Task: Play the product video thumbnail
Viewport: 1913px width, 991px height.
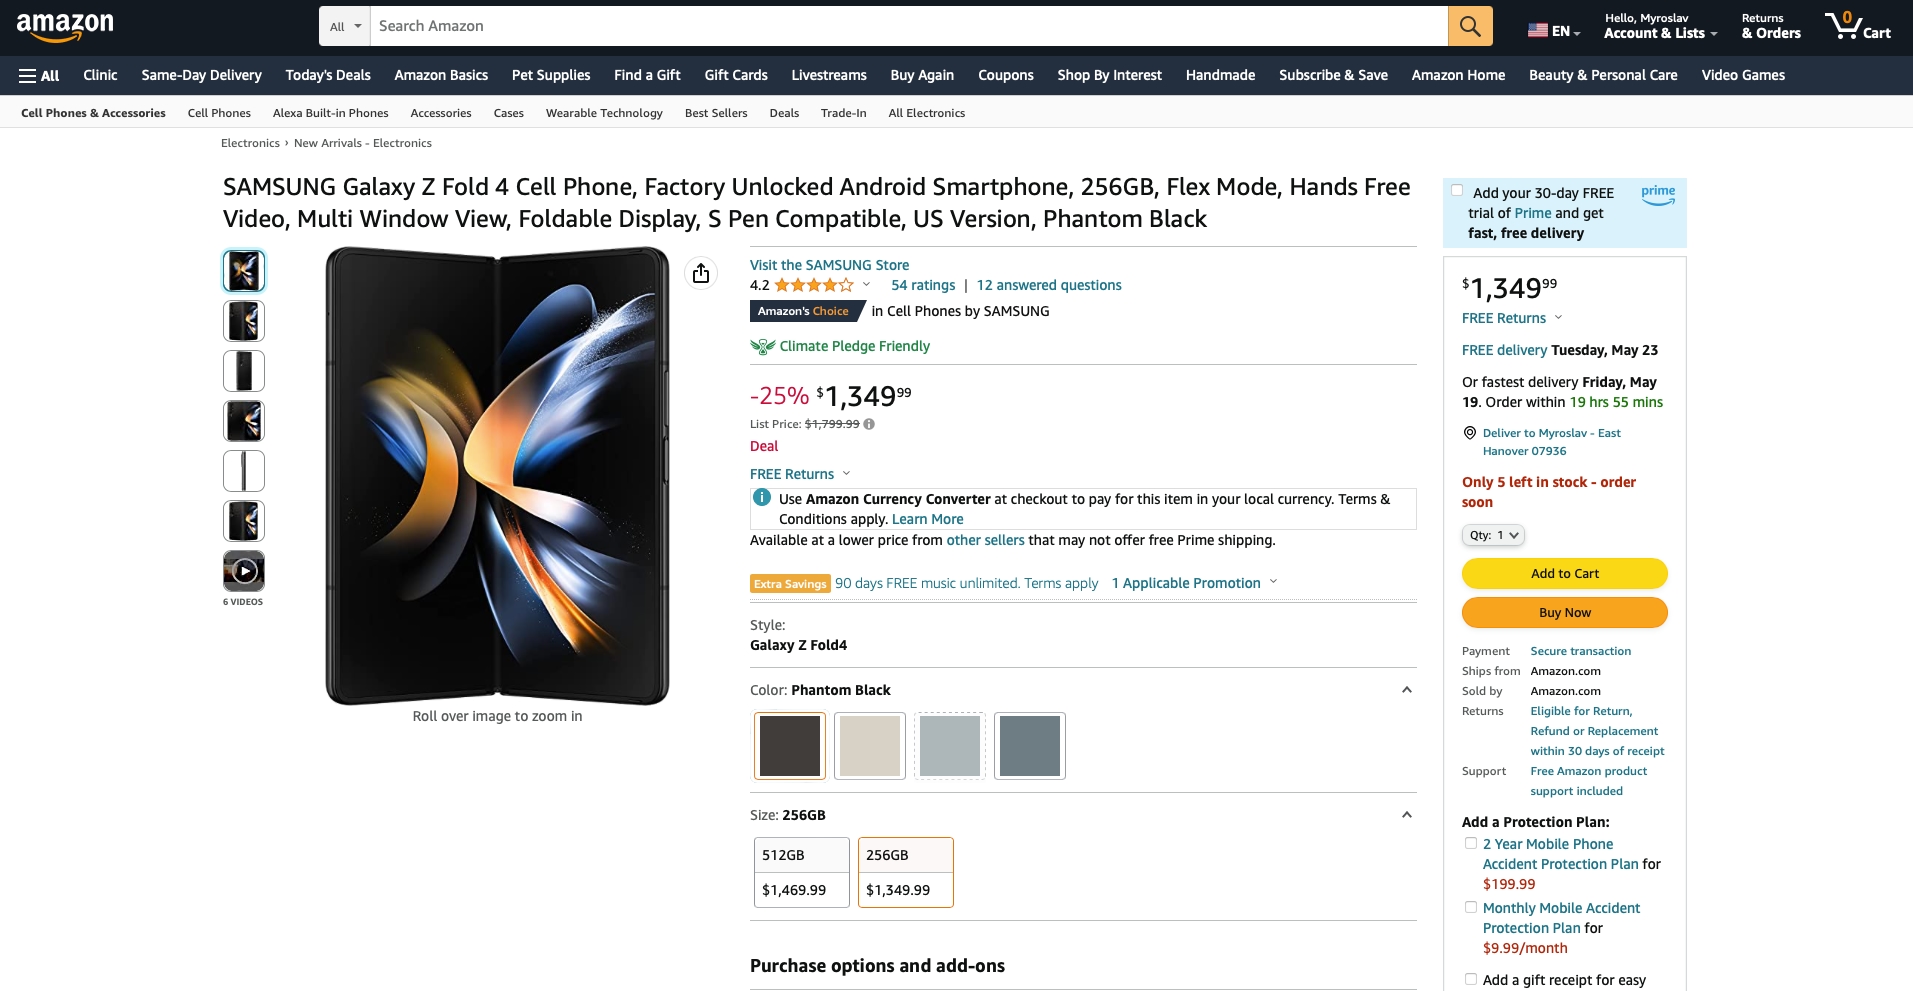Action: 244,571
